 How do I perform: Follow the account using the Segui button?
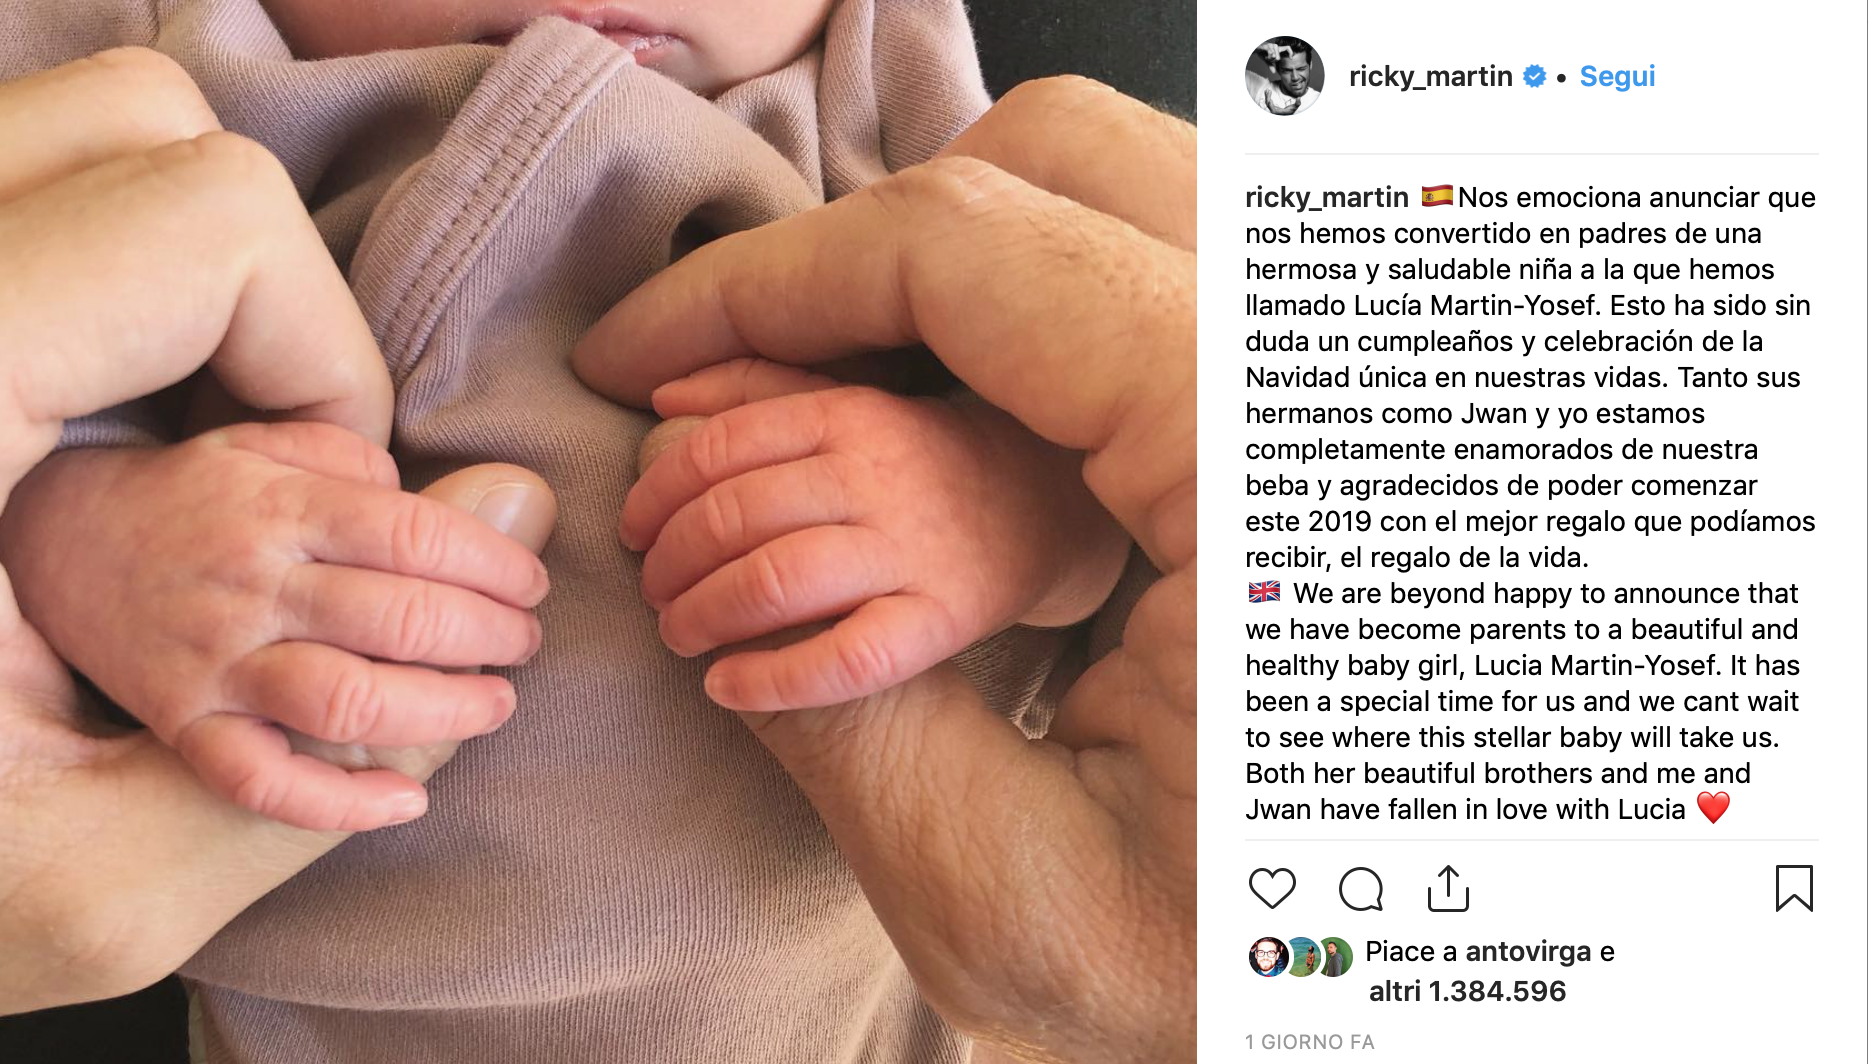coord(1617,76)
